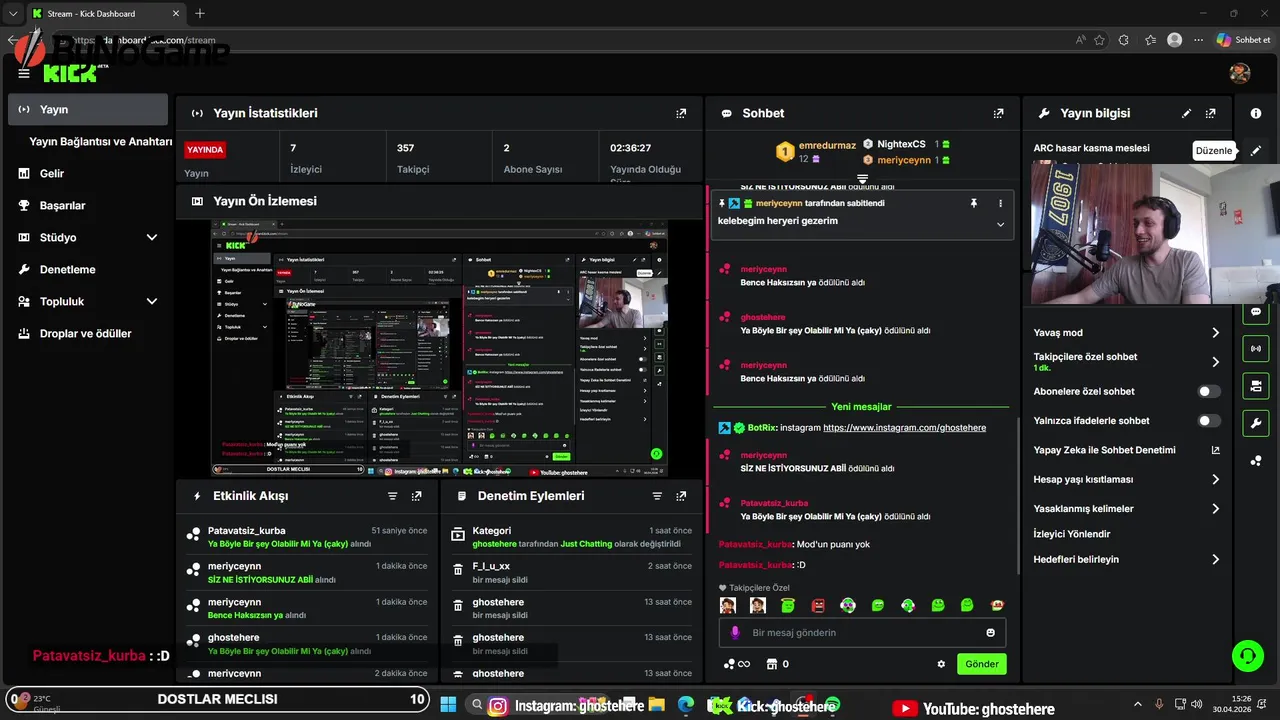This screenshot has width=1280, height=720.
Task: Open Hedefleri belirleyin chevron
Action: (x=1215, y=560)
